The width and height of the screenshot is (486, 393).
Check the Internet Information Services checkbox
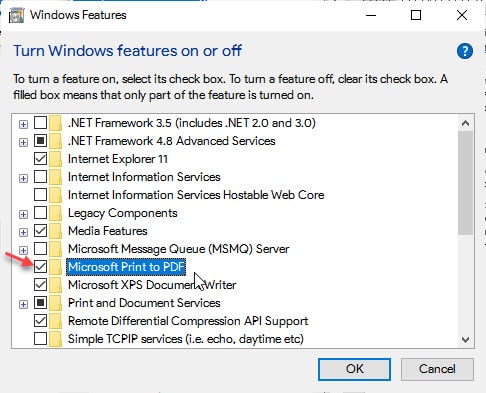pos(40,177)
